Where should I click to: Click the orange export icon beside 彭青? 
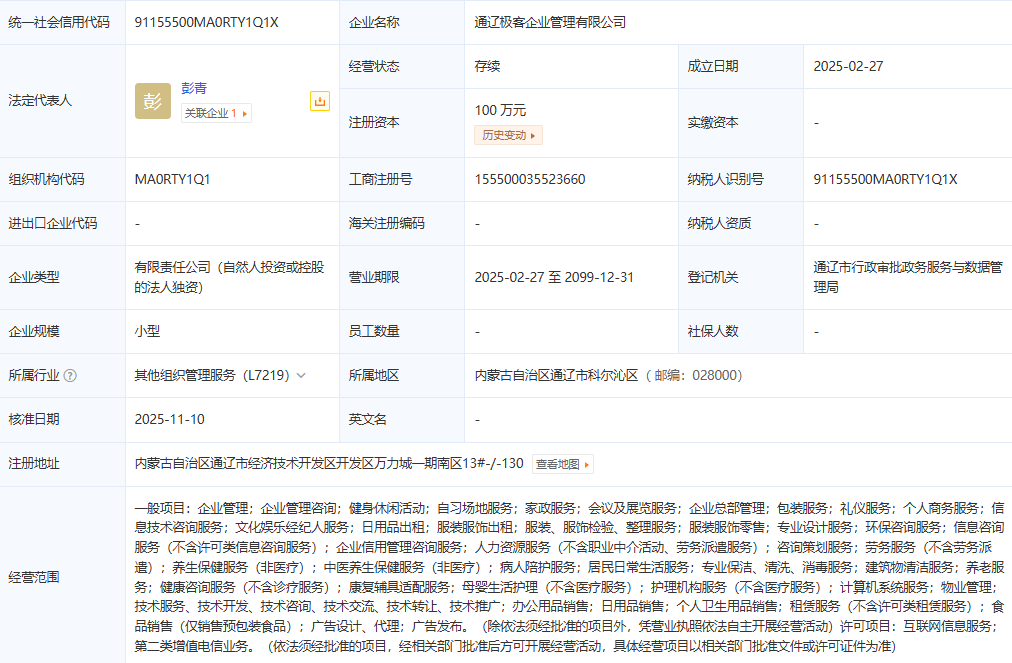[320, 101]
